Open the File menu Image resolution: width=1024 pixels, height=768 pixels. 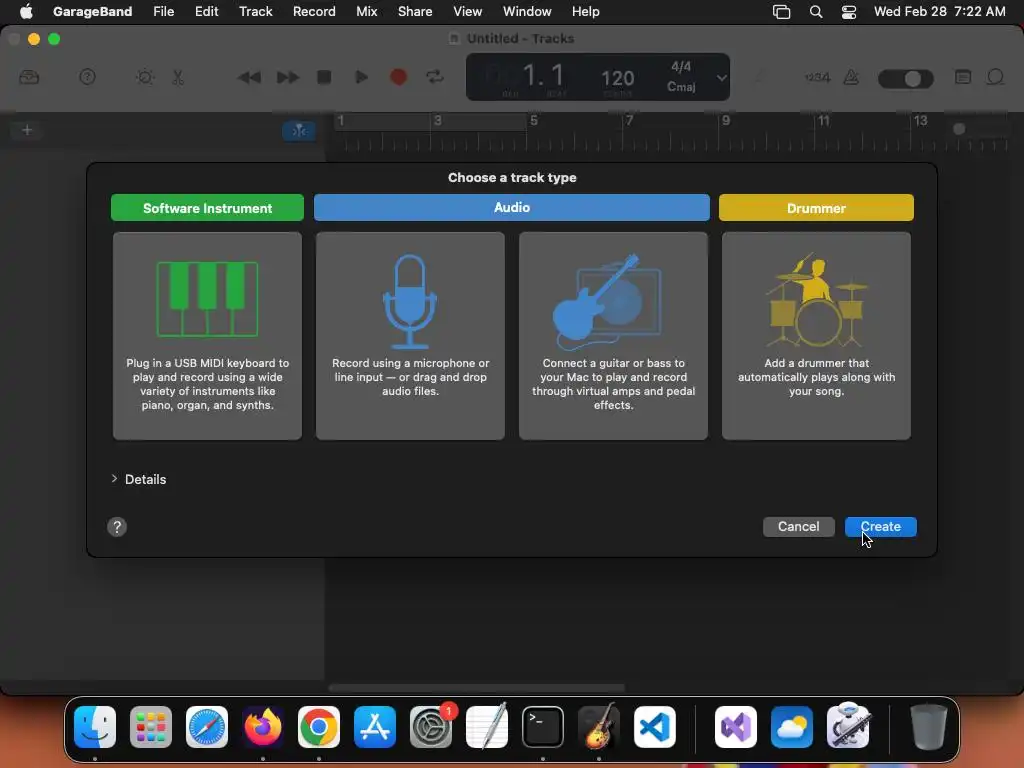pos(163,11)
